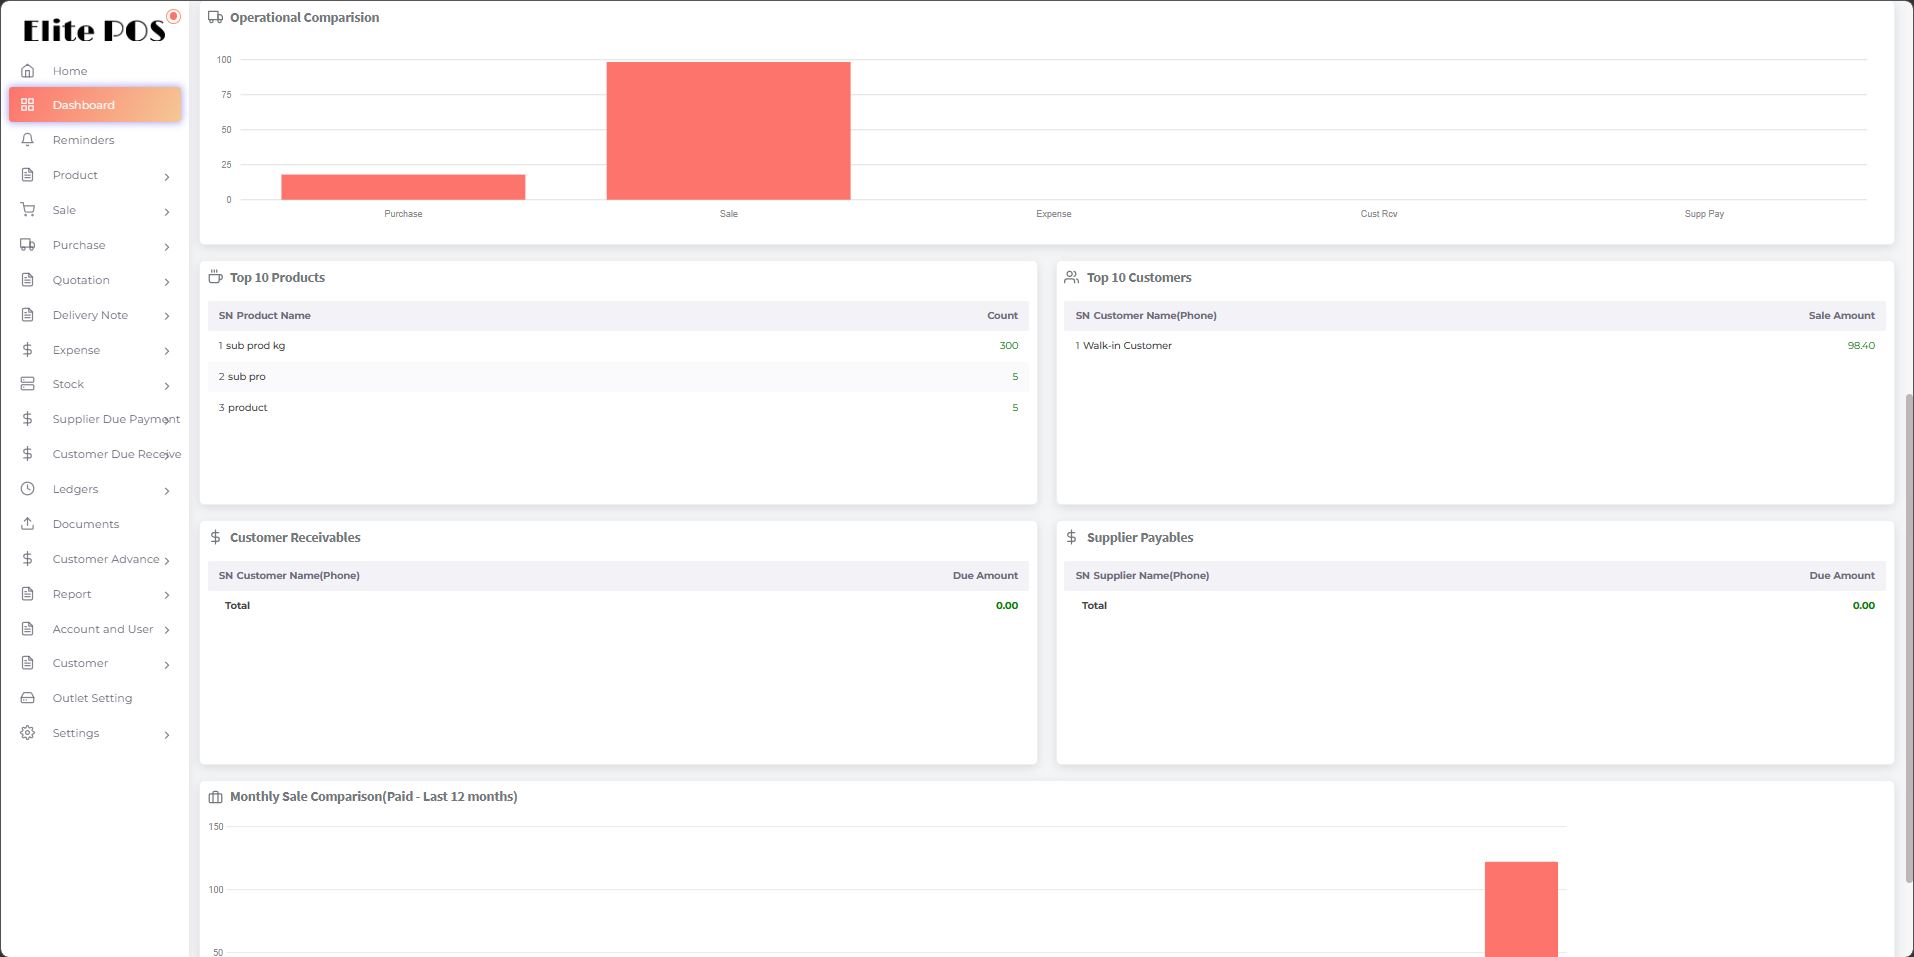This screenshot has width=1914, height=957.
Task: Click the briefcase icon on Monthly Sale Comparison
Action: (214, 796)
